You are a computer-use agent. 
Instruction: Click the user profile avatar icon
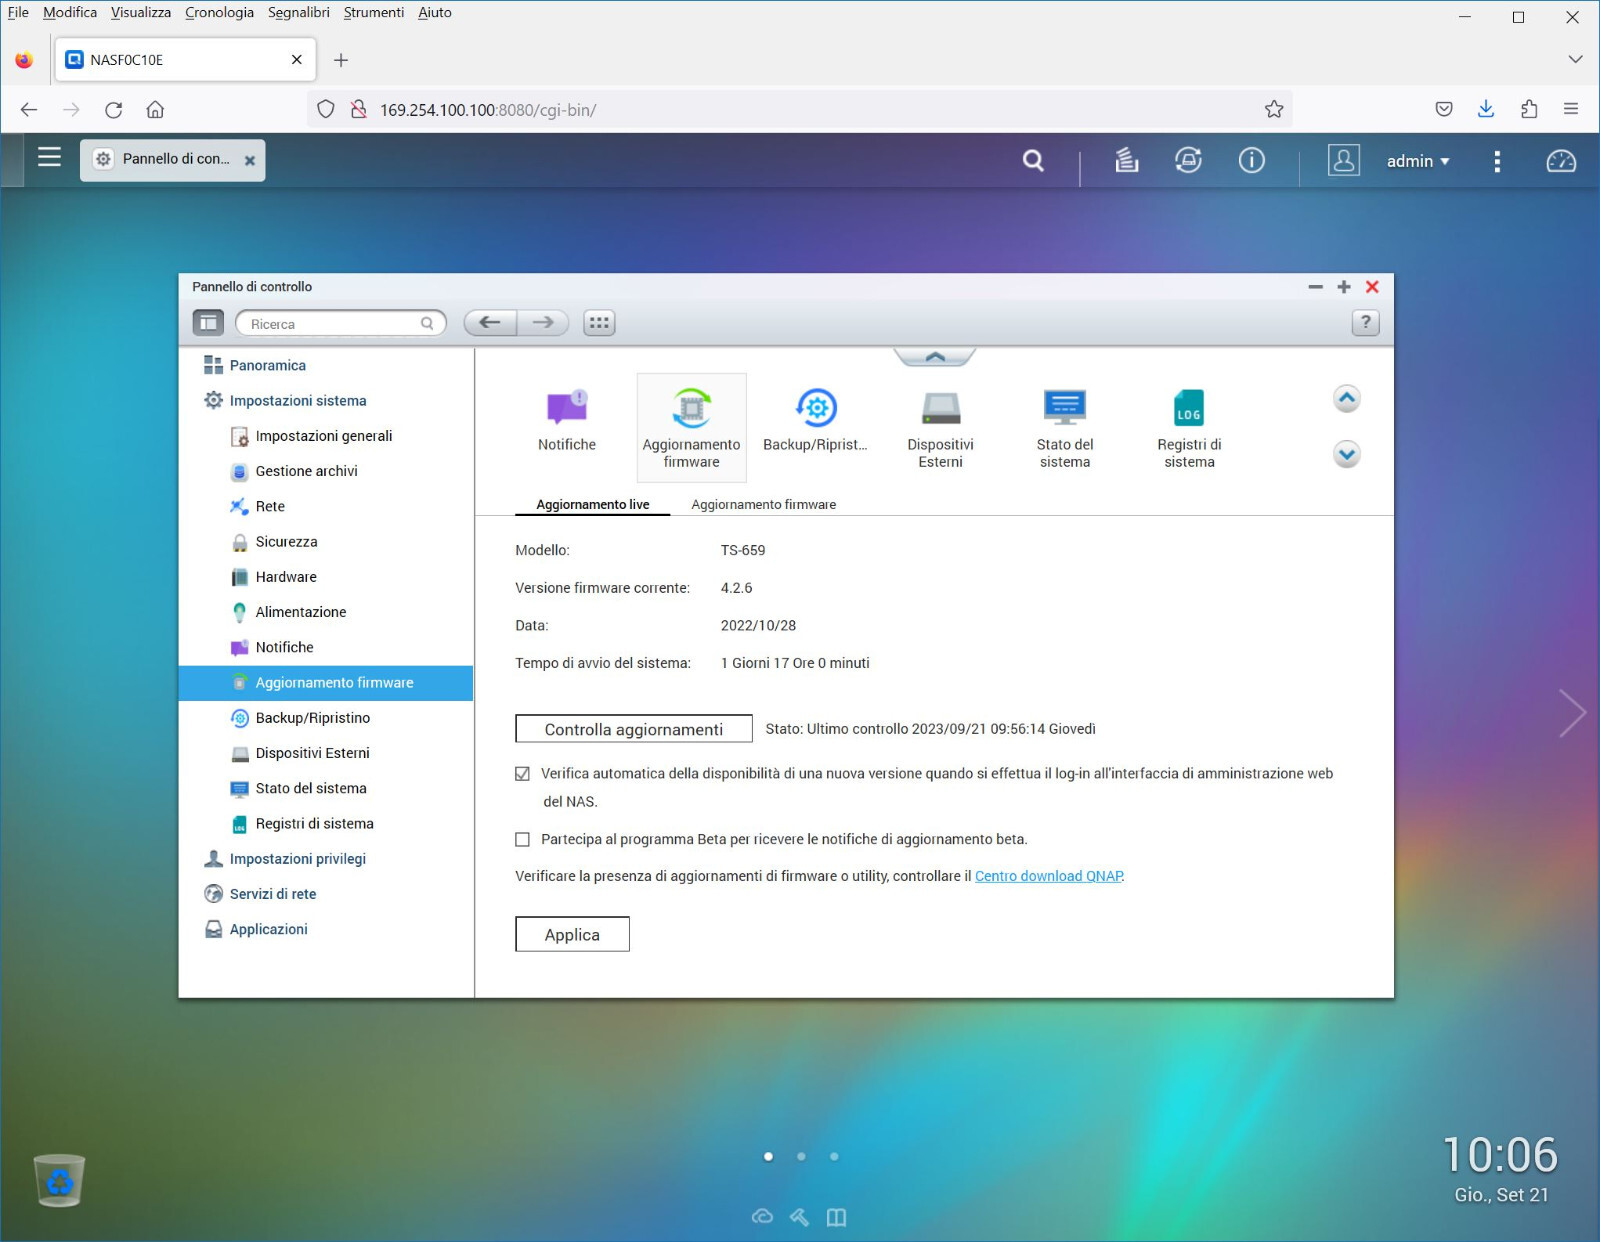pos(1343,160)
